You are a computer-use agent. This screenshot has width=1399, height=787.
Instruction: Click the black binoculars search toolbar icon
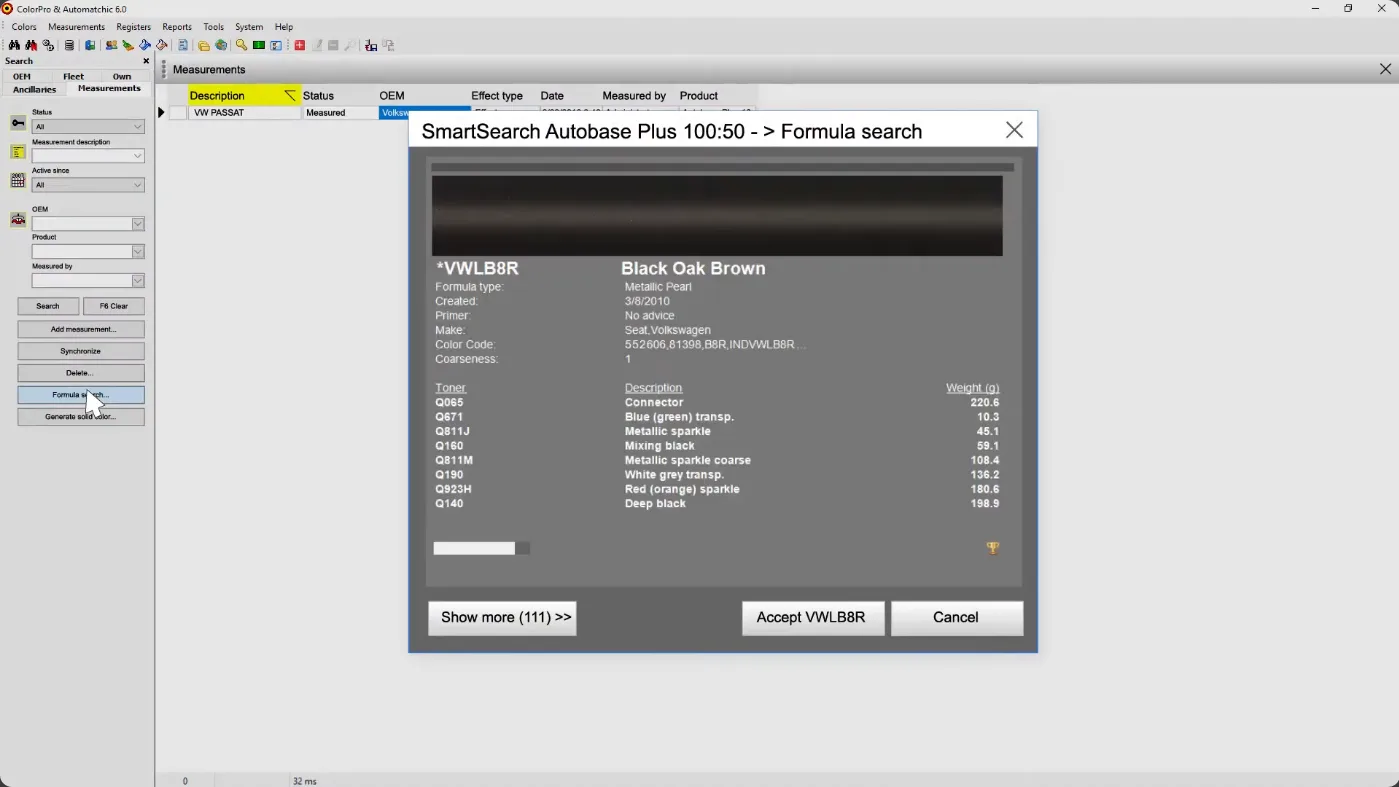[14, 45]
